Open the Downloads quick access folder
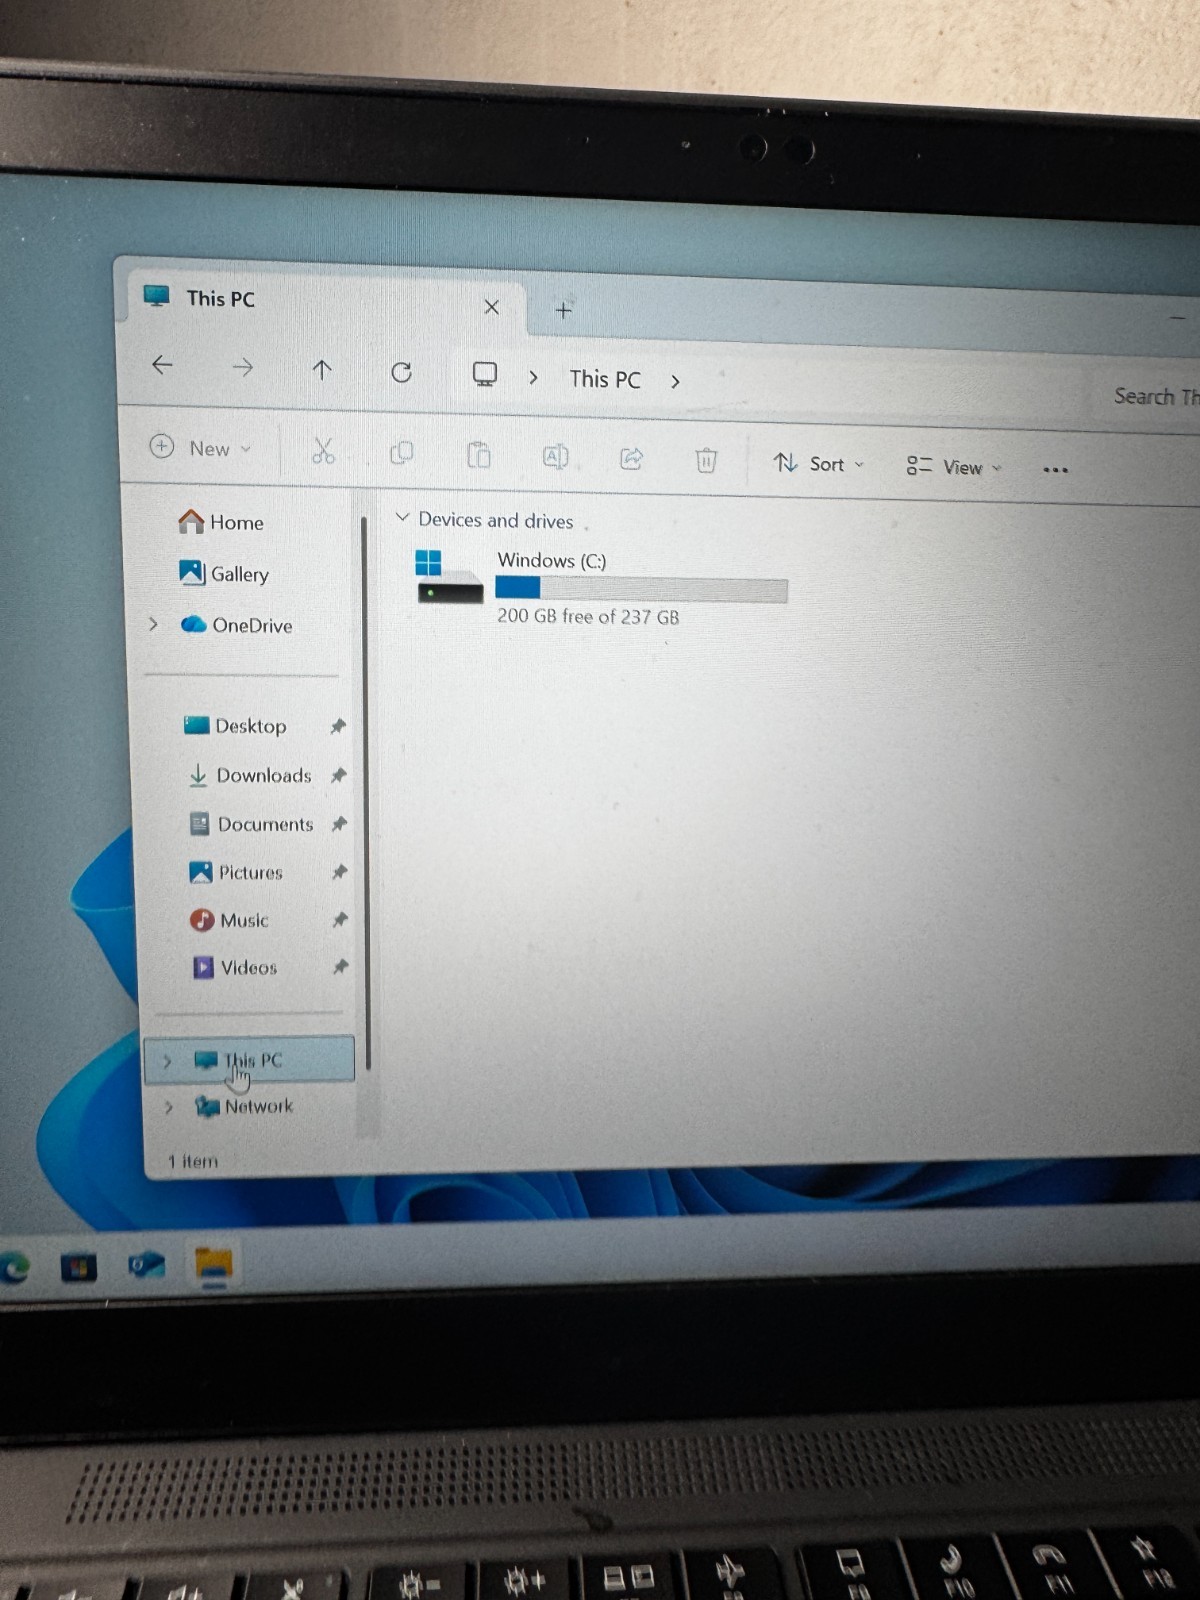Image resolution: width=1200 pixels, height=1600 pixels. tap(250, 775)
